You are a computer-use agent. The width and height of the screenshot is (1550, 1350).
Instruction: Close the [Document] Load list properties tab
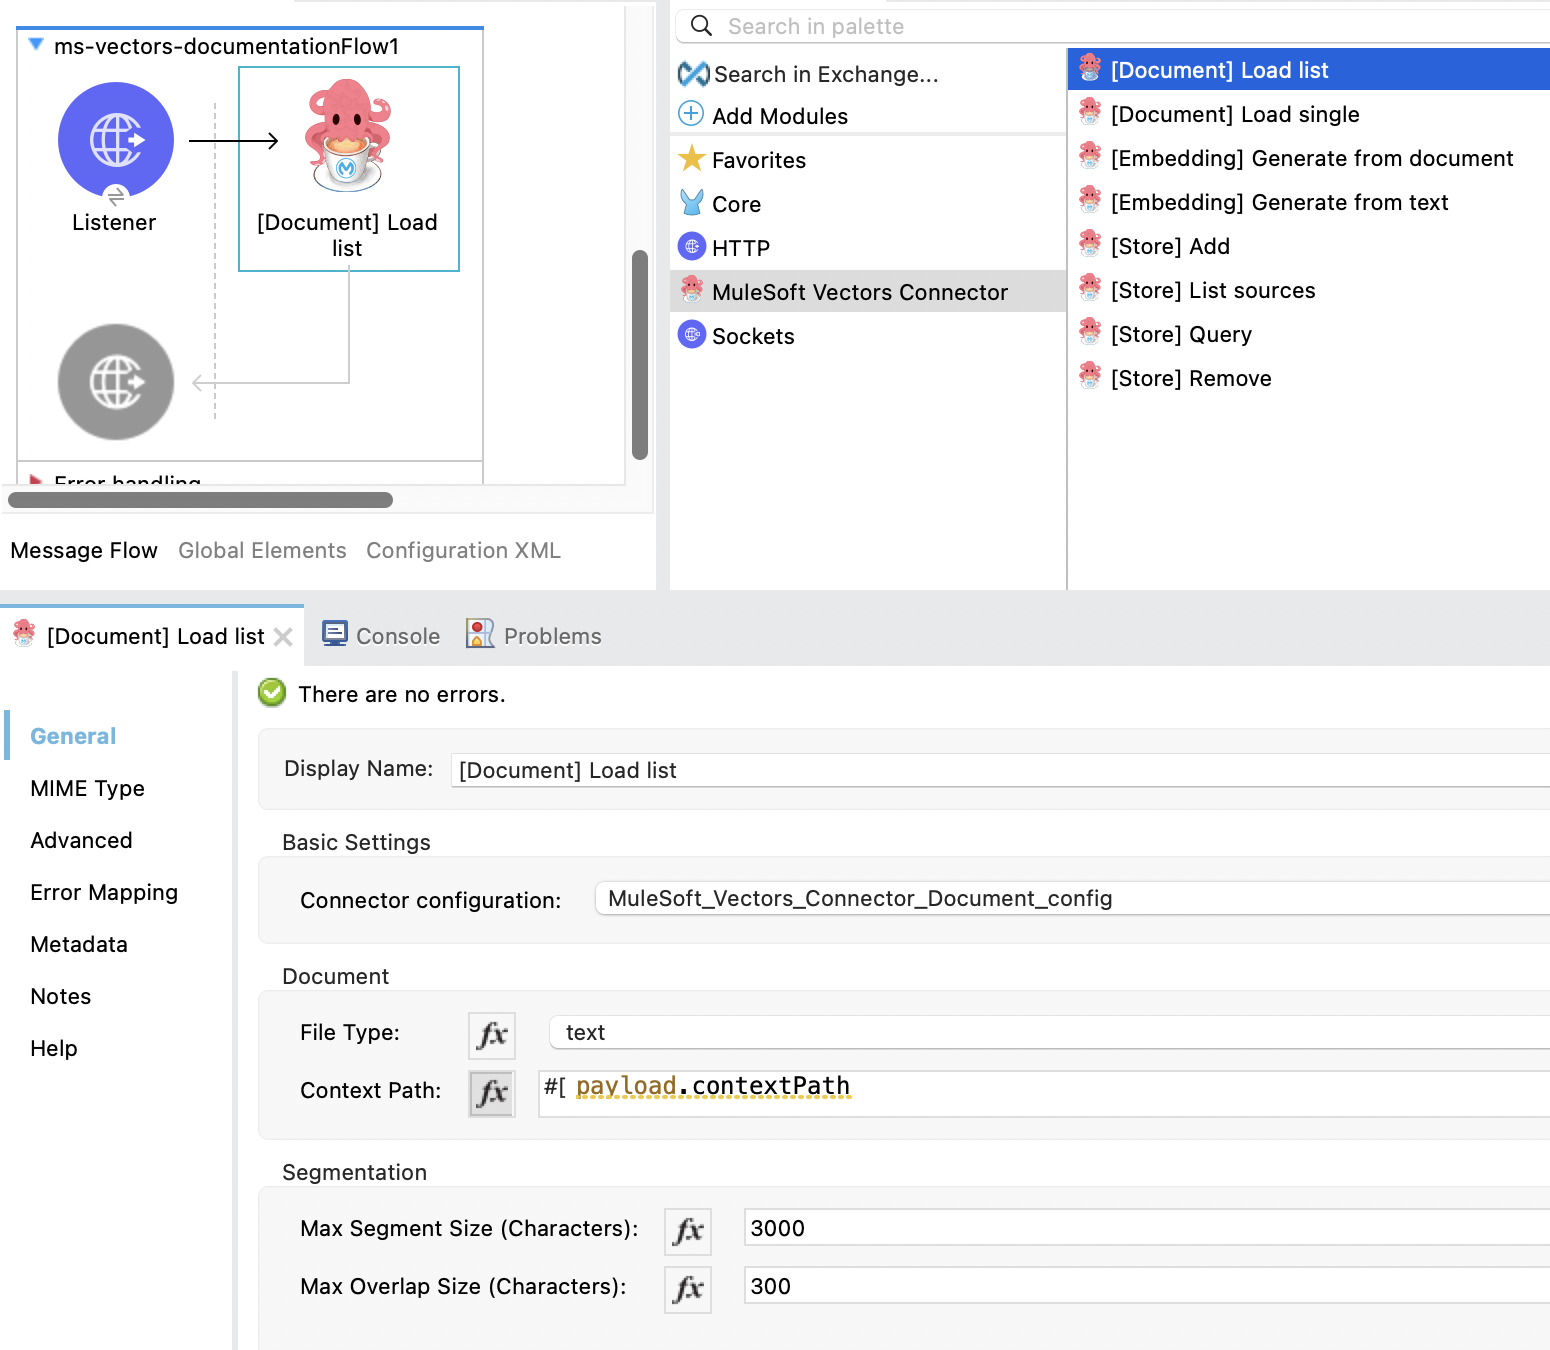click(283, 637)
